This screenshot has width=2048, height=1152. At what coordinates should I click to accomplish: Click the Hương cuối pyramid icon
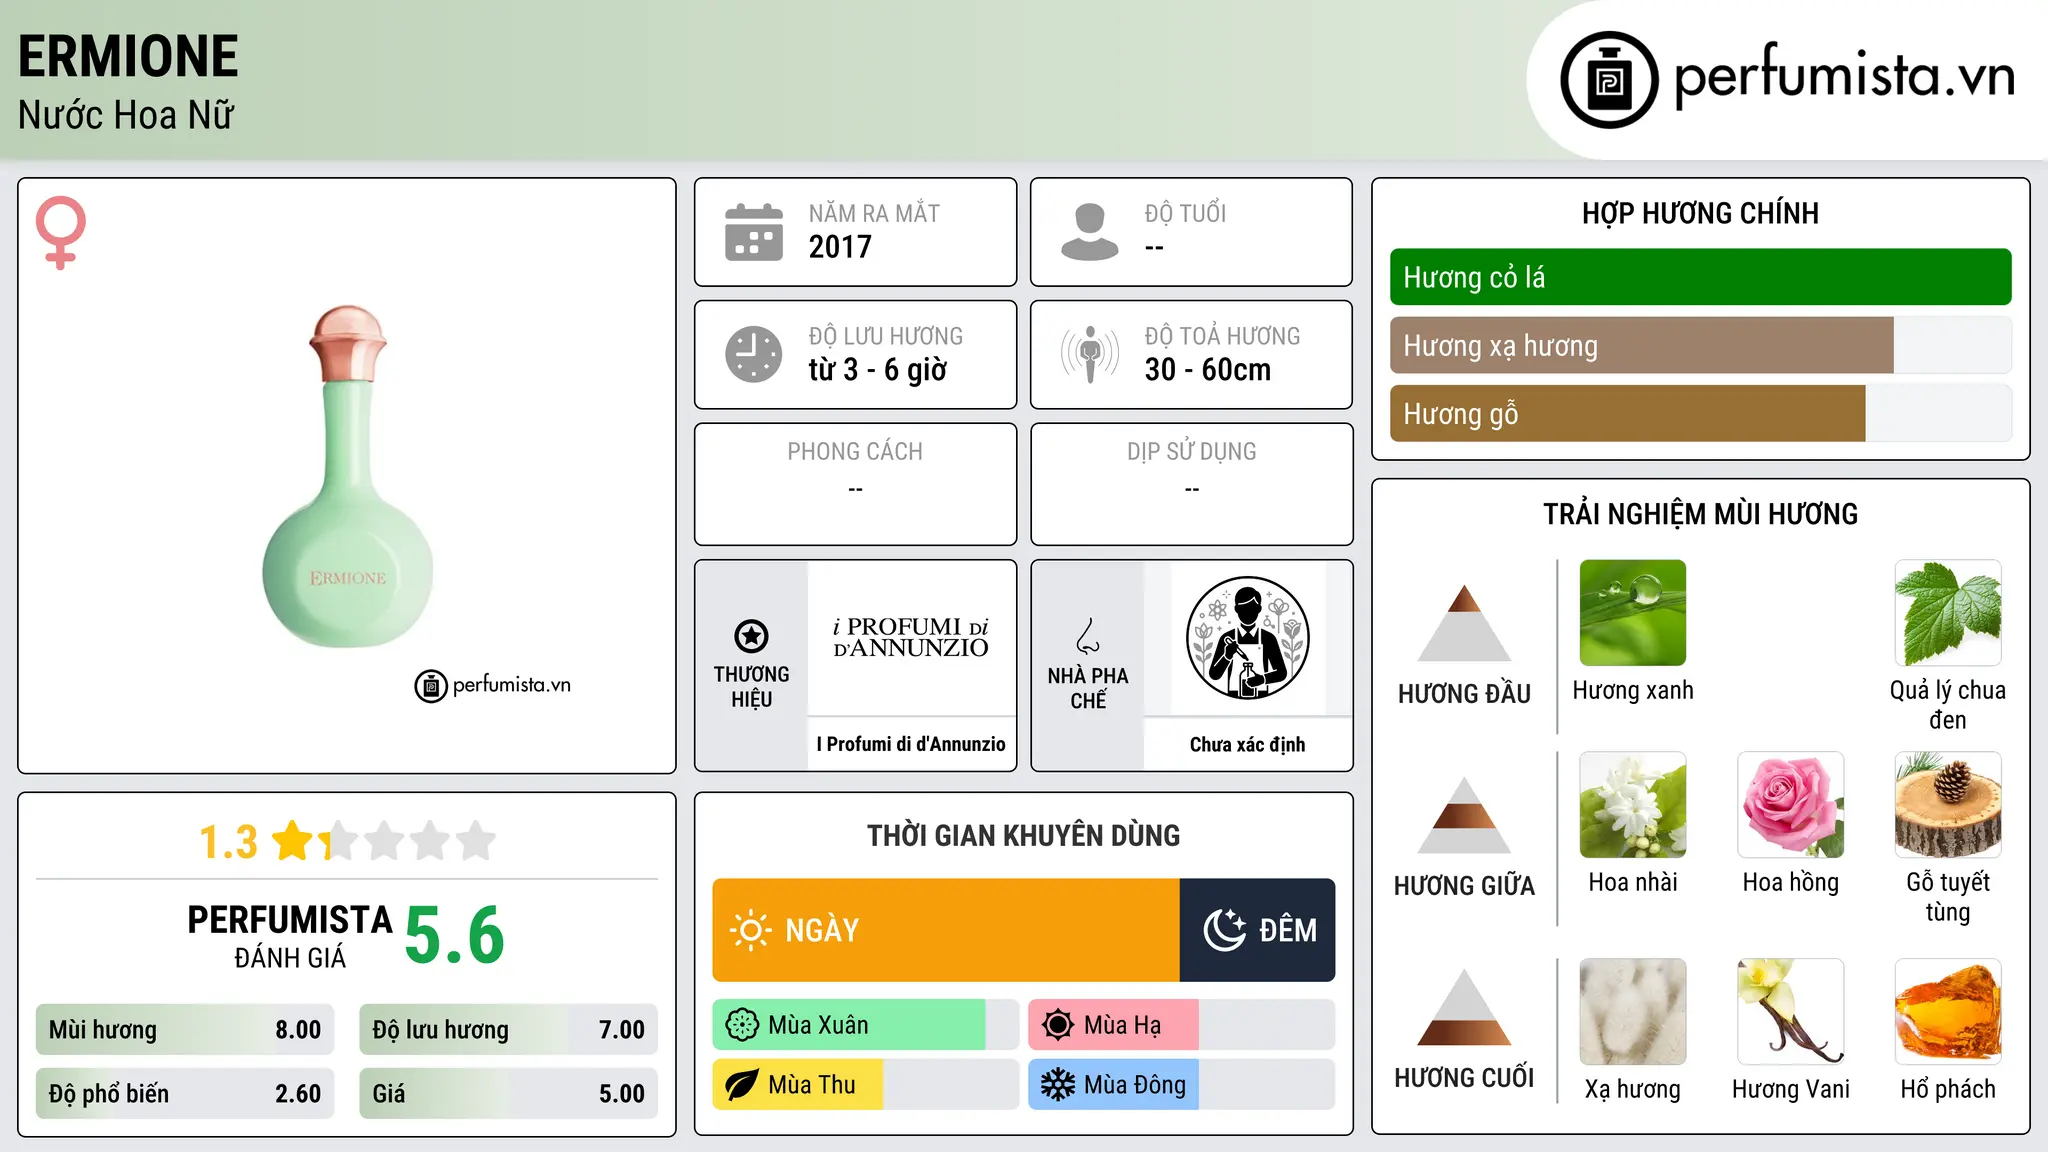[1464, 1007]
